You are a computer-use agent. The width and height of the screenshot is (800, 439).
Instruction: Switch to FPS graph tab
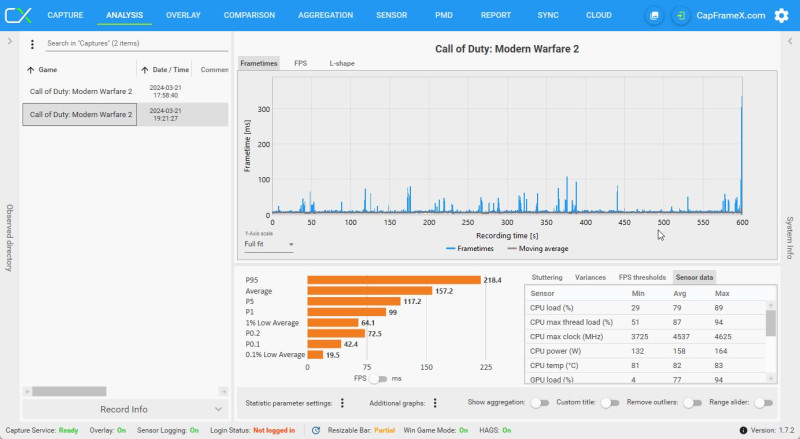click(x=301, y=63)
